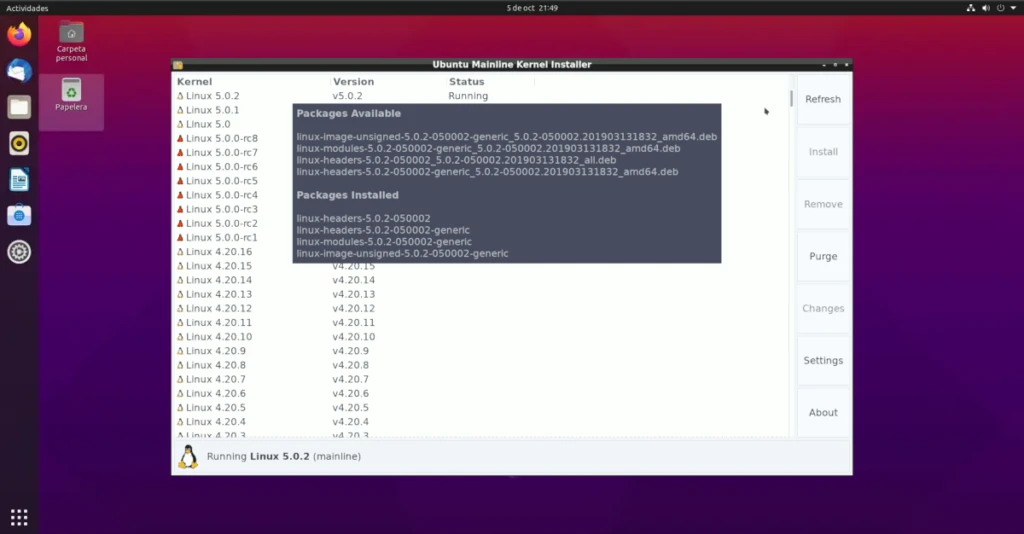Click the Changes button

click(x=823, y=308)
